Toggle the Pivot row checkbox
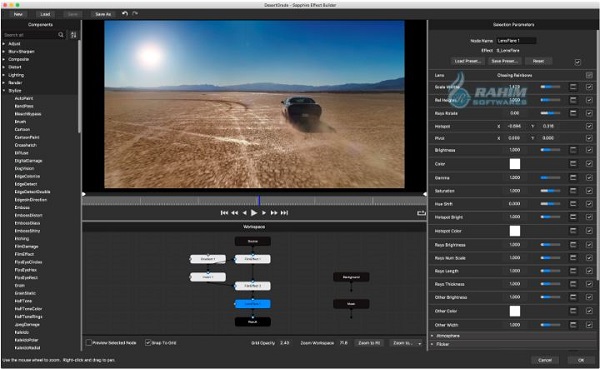This screenshot has height=369, width=600. pyautogui.click(x=589, y=138)
